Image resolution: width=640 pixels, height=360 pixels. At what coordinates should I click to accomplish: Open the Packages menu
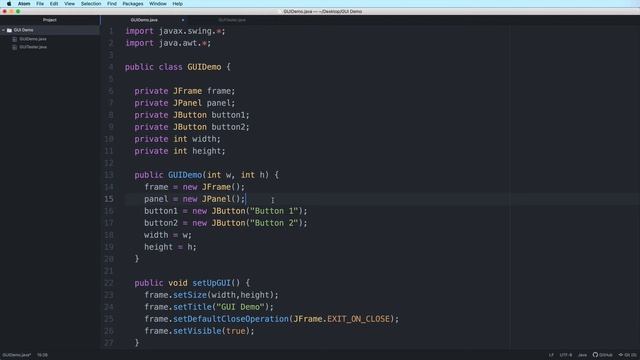[x=133, y=4]
